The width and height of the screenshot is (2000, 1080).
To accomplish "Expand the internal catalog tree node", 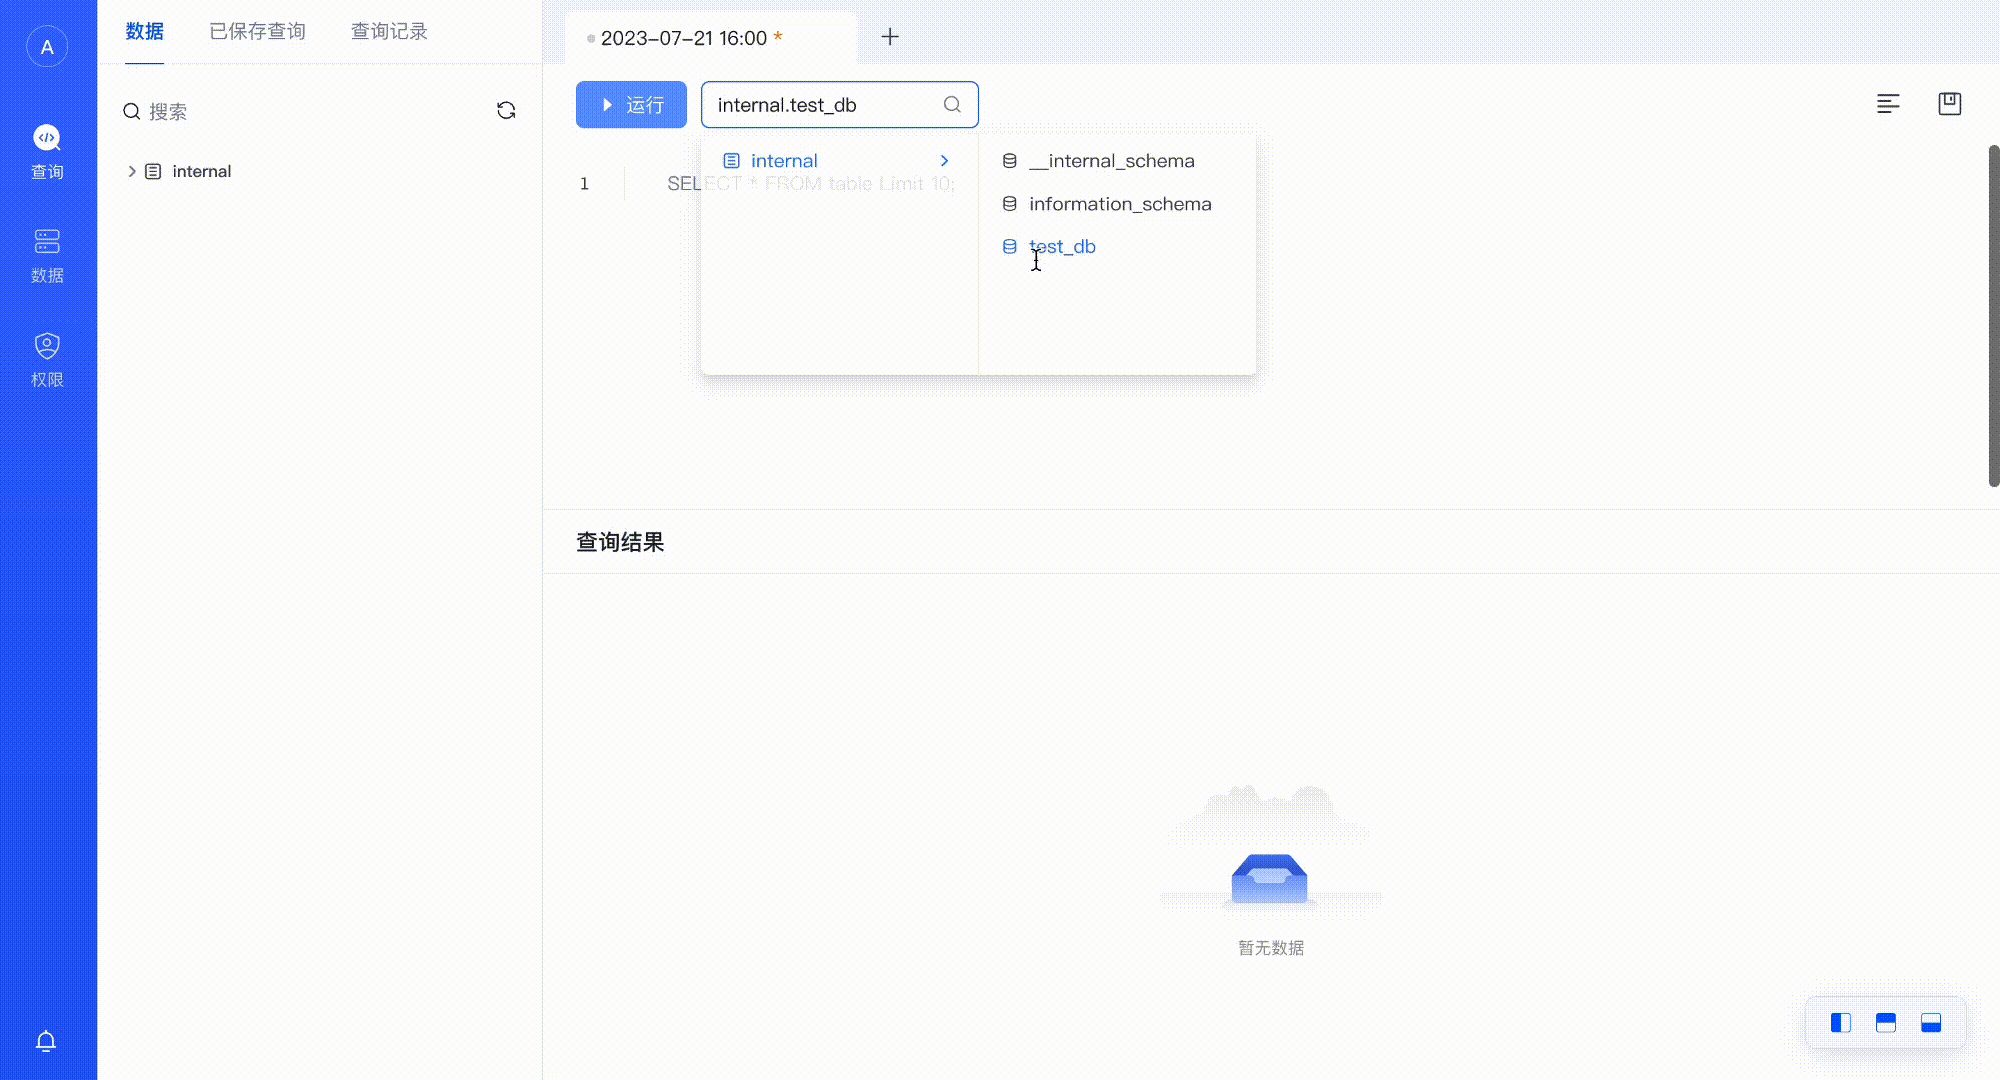I will pos(131,171).
